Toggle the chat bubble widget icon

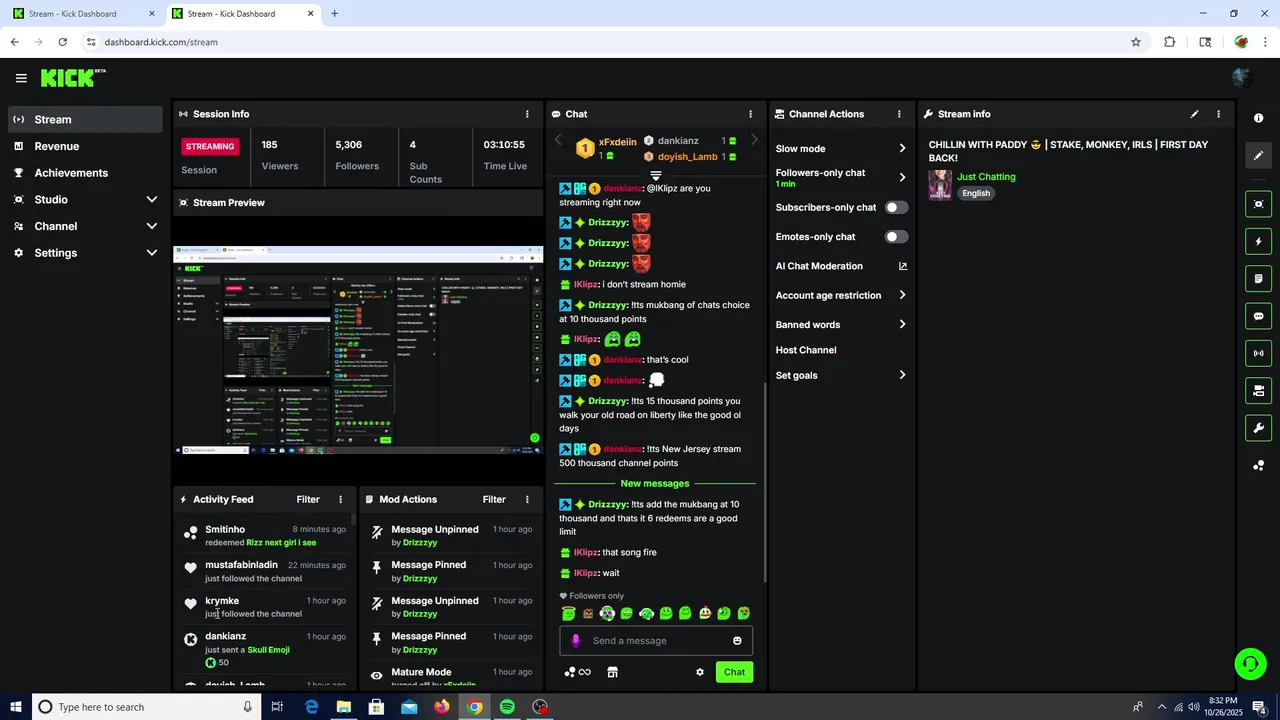pos(1258,316)
